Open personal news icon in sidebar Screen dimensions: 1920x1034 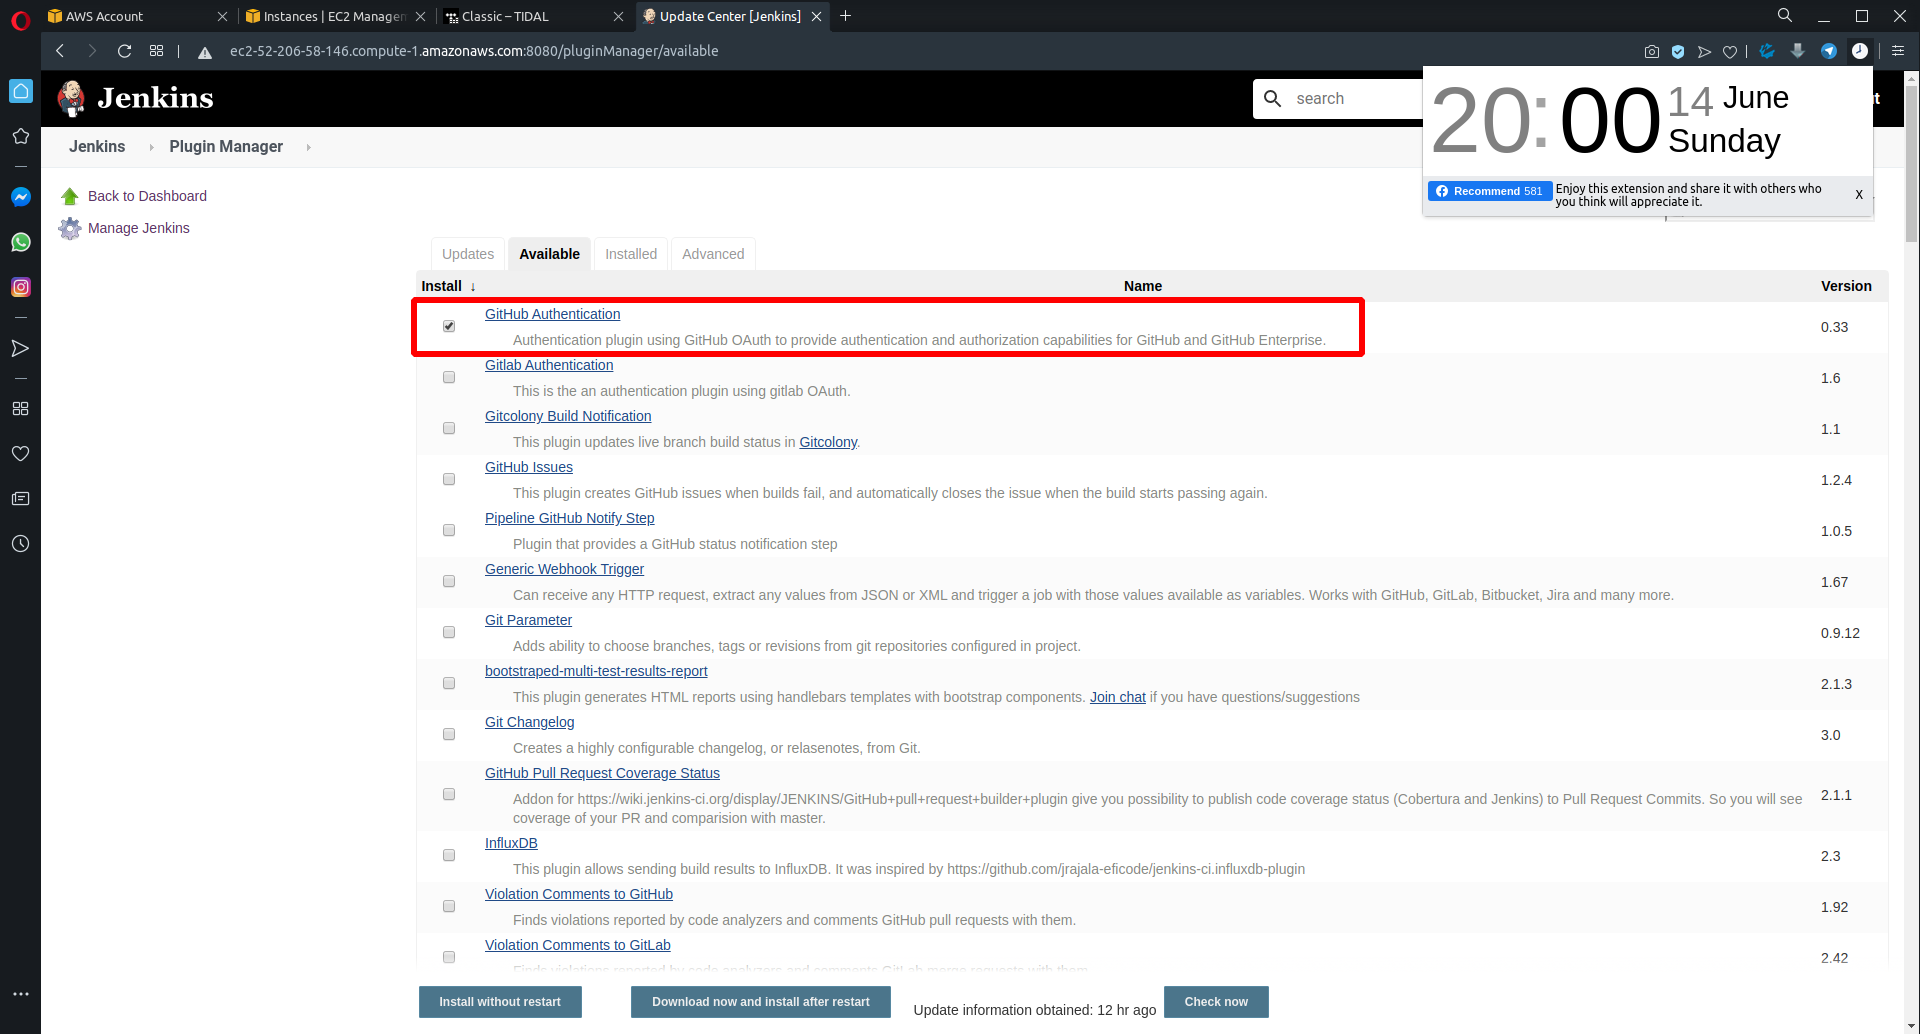click(20, 498)
